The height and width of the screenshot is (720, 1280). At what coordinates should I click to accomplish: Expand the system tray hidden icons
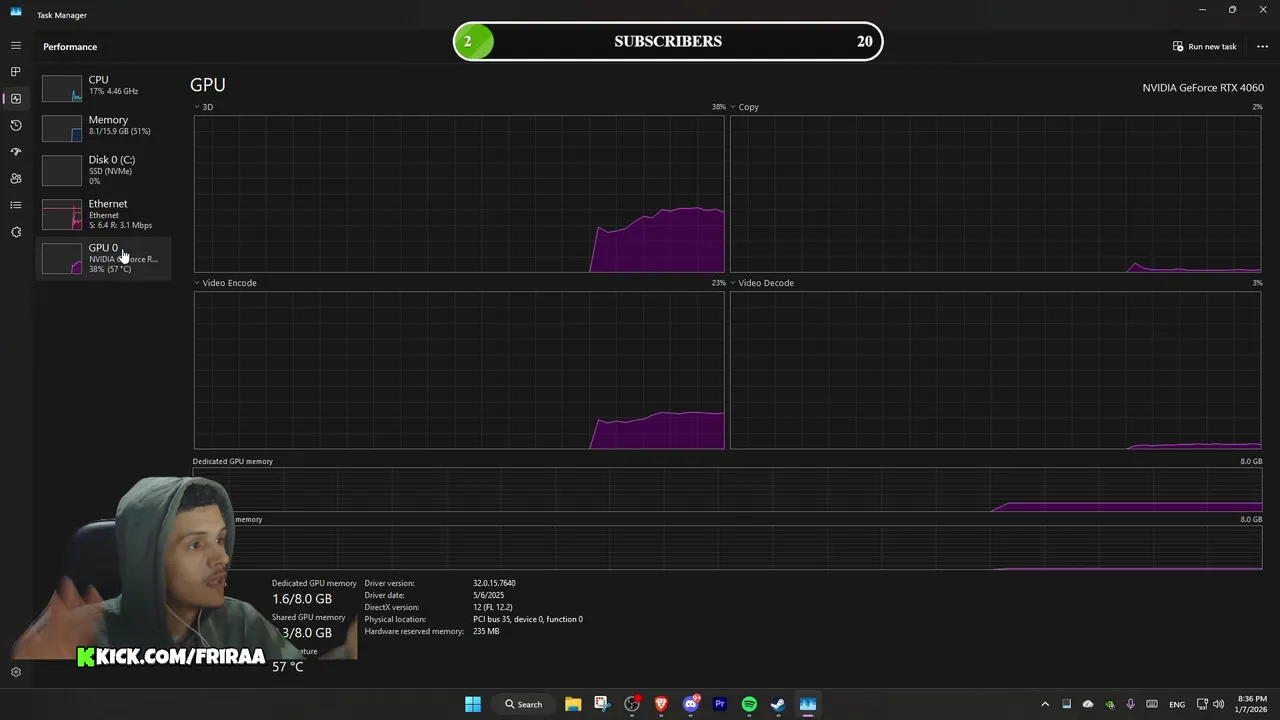[x=1045, y=704]
